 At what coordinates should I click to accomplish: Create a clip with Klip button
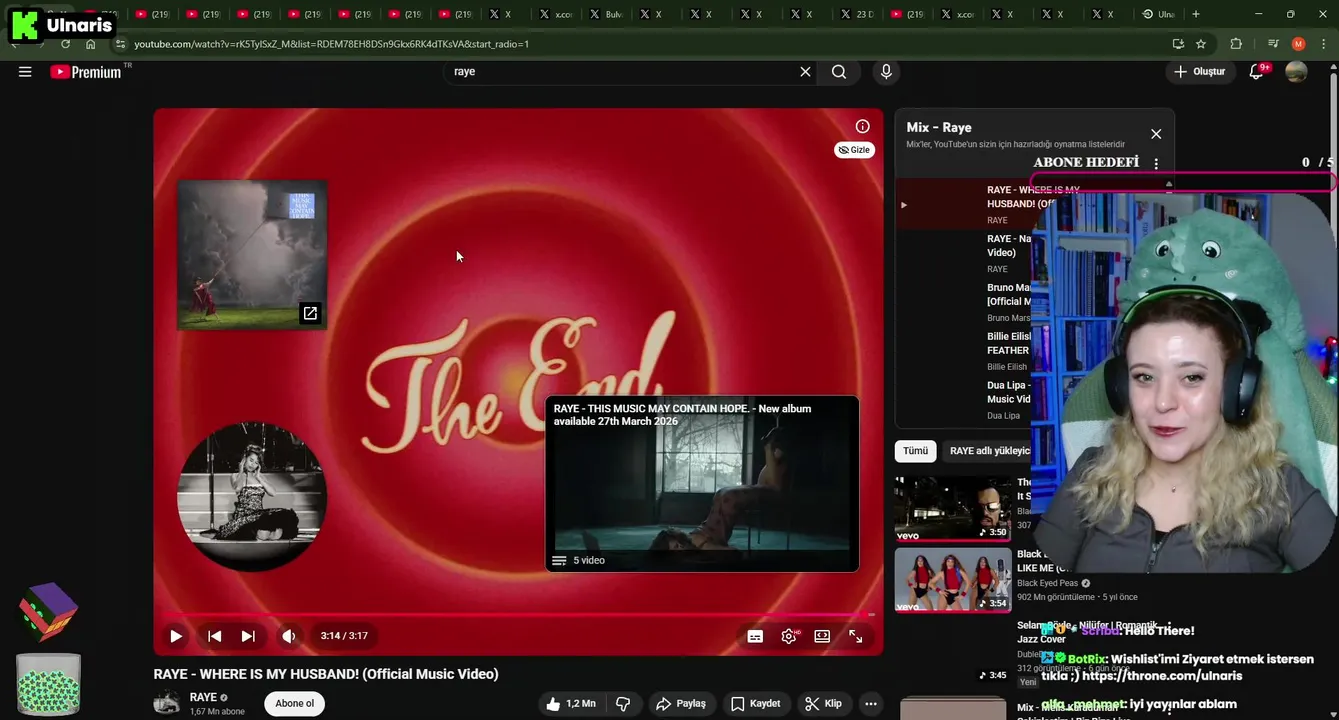[824, 704]
